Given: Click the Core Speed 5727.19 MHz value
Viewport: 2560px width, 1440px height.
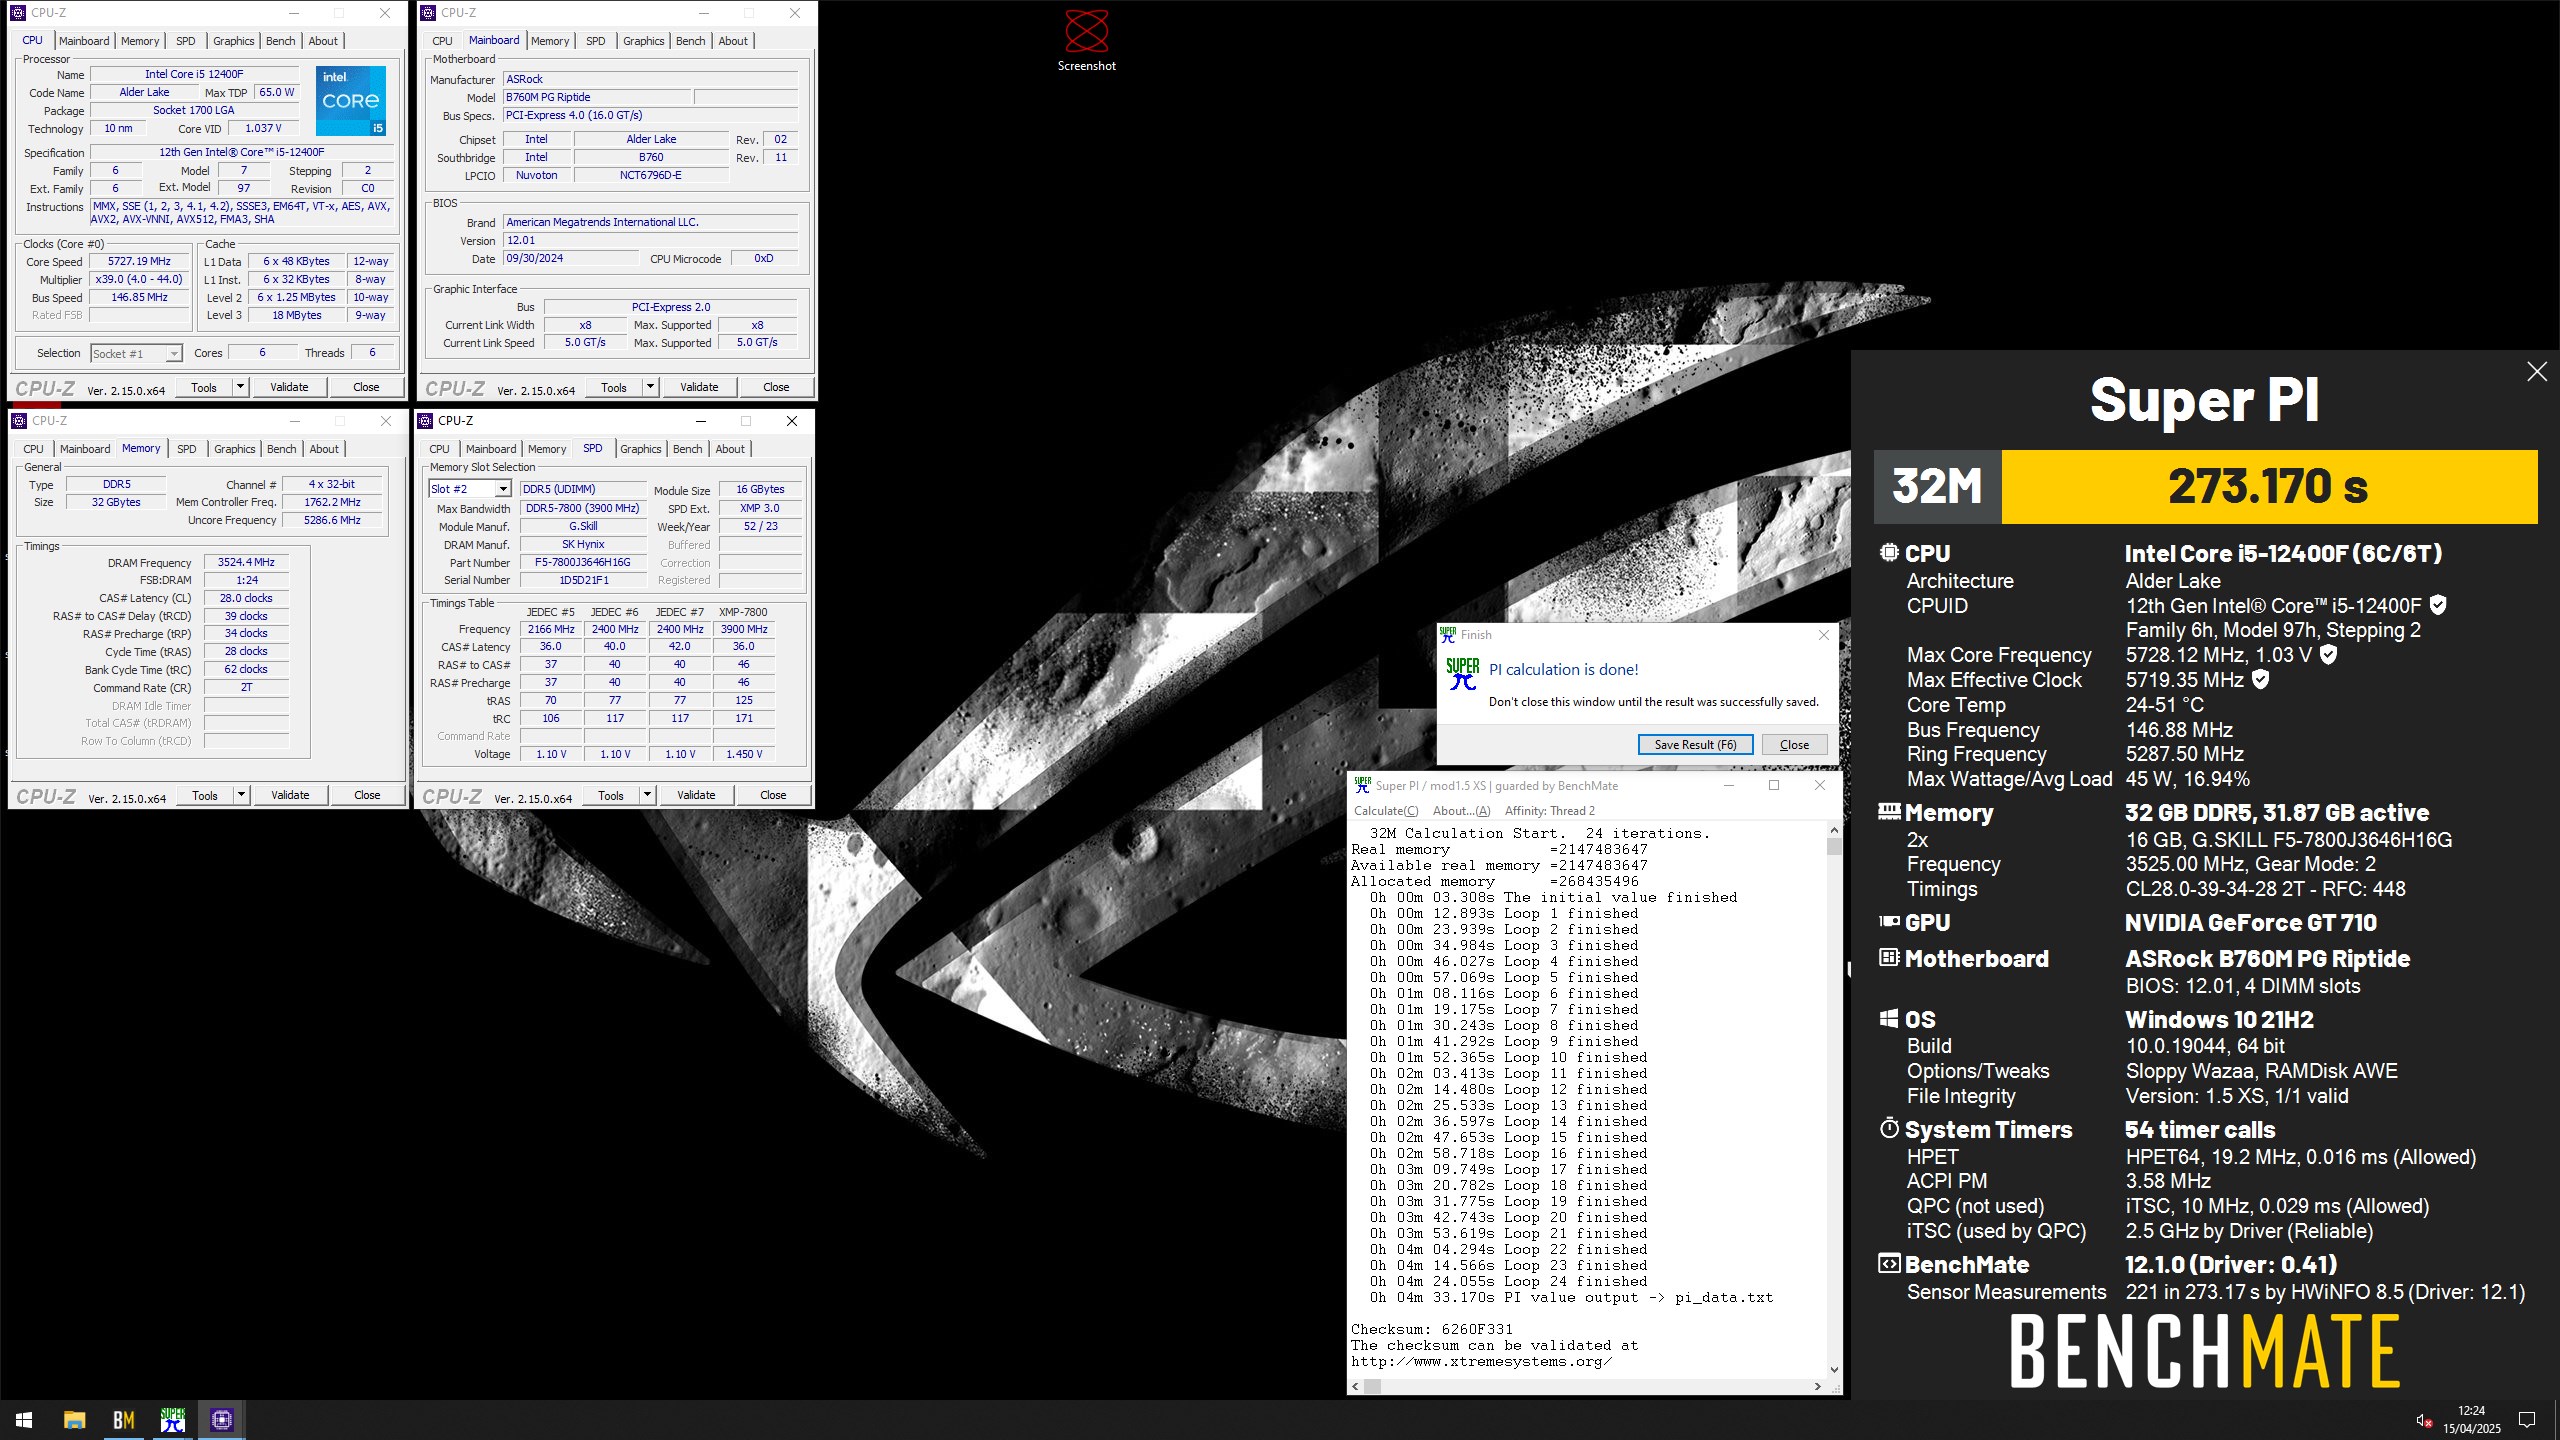Looking at the screenshot, I should tap(140, 262).
